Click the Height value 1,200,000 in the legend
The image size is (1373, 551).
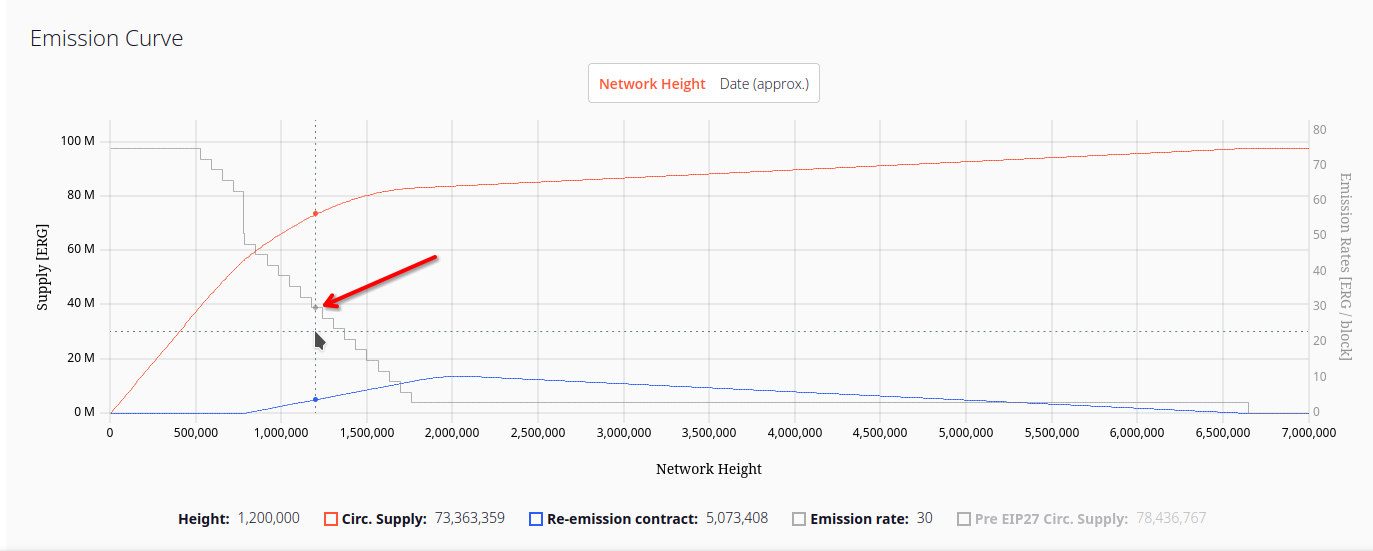coord(268,519)
